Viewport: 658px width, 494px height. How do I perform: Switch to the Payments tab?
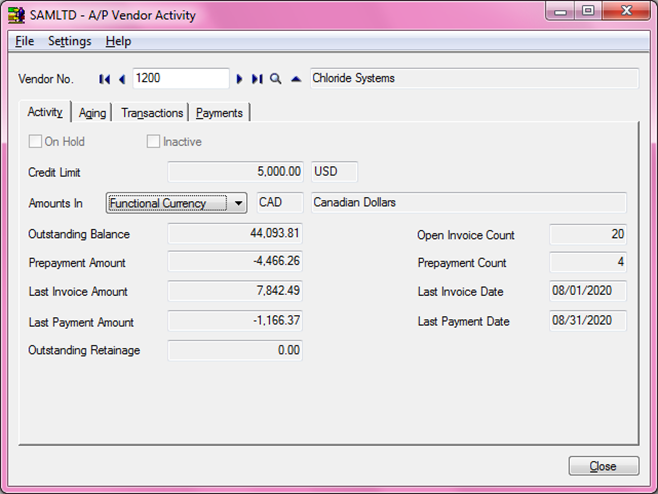[x=219, y=113]
